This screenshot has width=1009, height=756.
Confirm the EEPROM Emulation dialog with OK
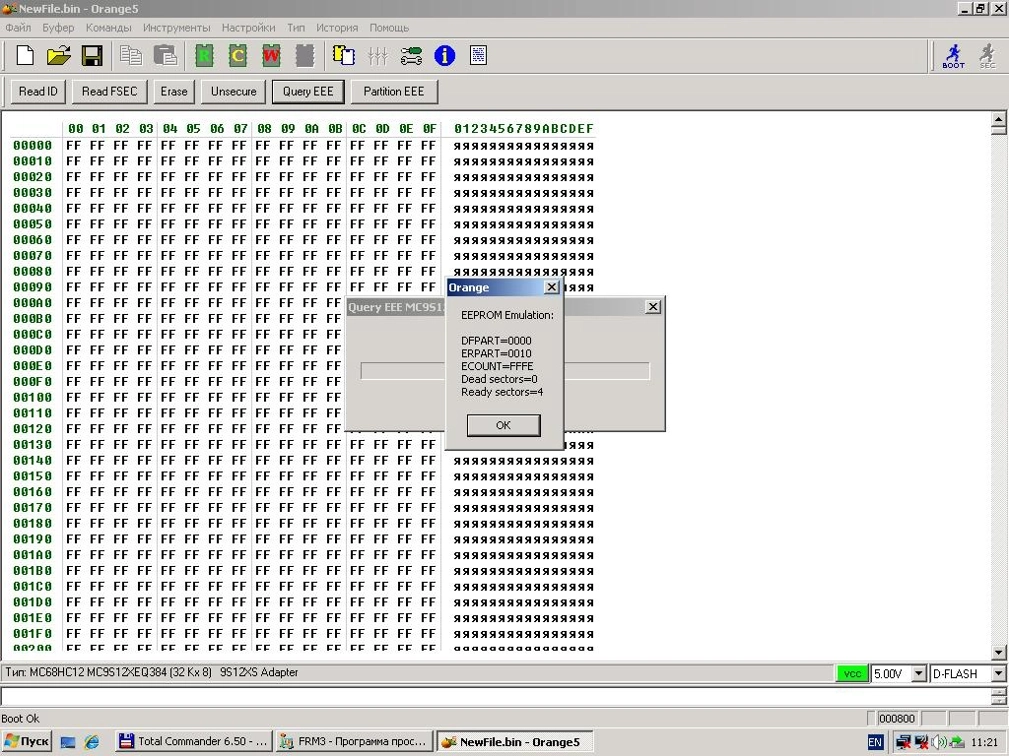click(503, 425)
